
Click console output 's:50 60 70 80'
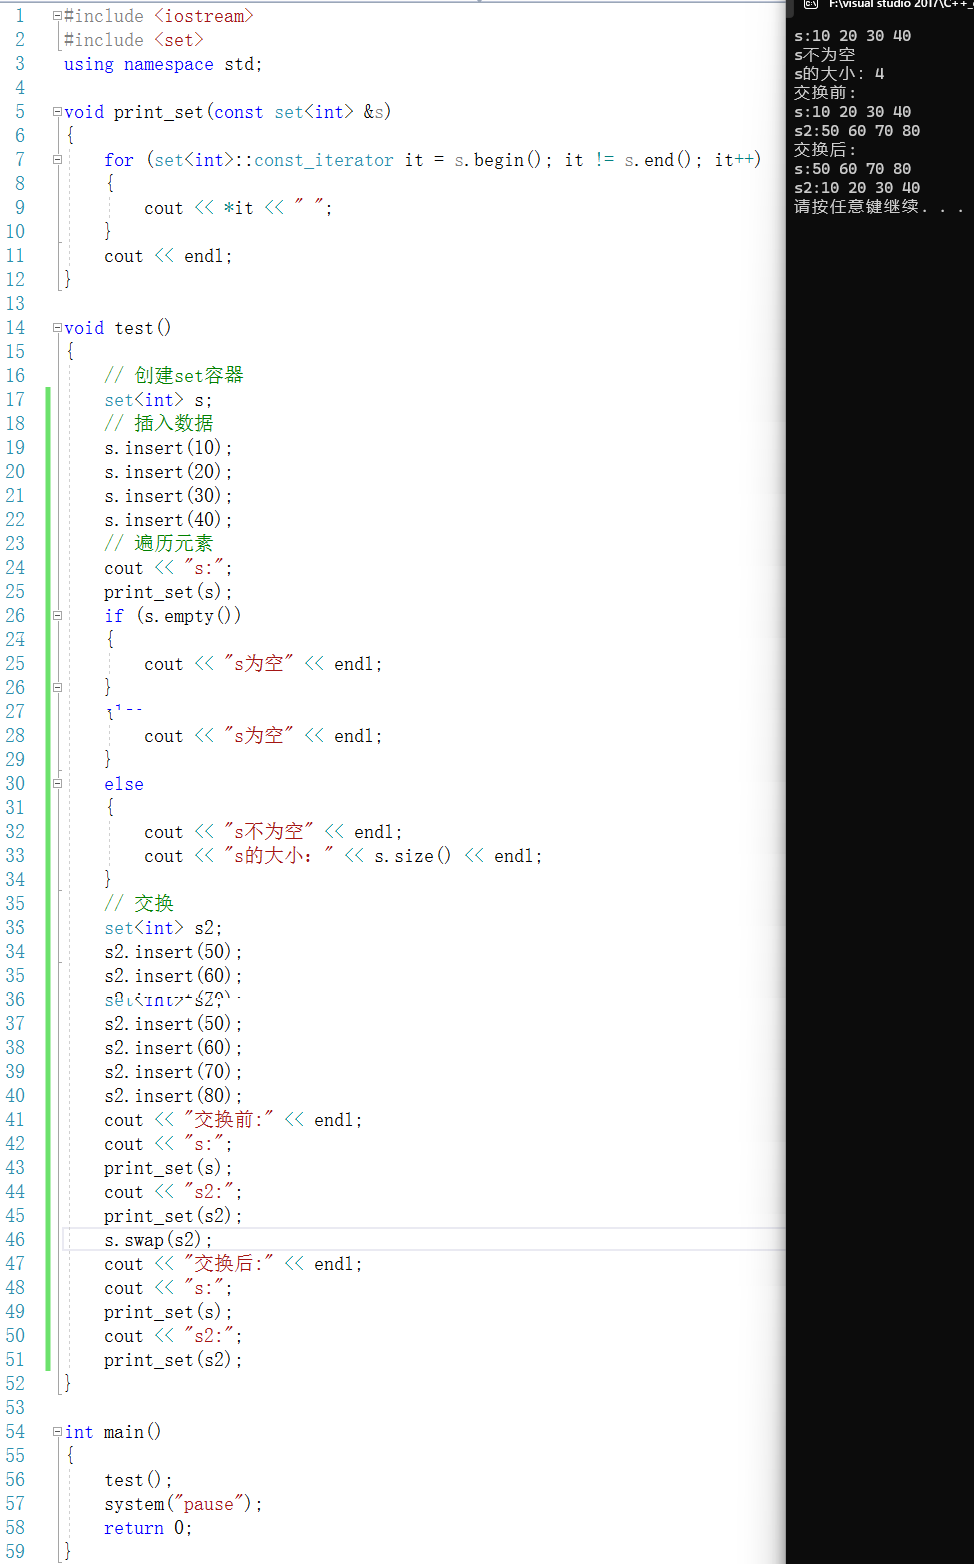coord(853,169)
